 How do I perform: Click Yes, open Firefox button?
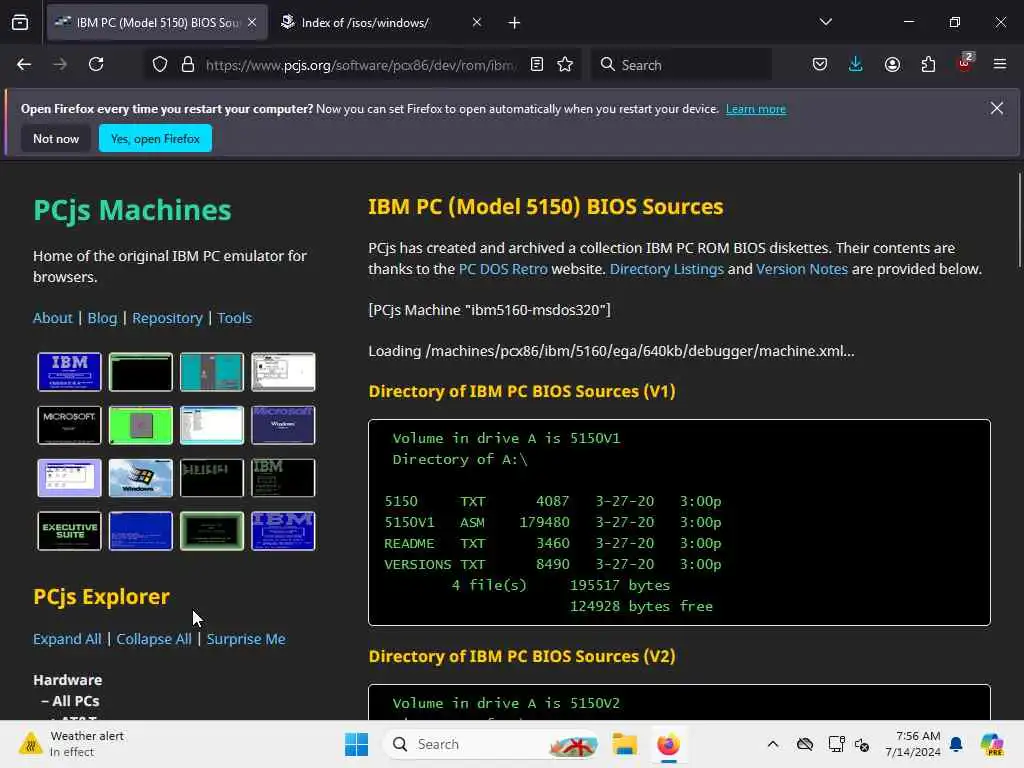(155, 138)
